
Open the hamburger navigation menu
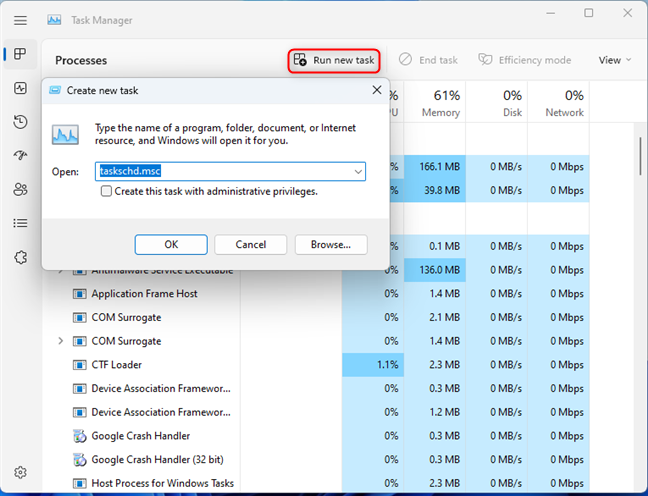20,20
